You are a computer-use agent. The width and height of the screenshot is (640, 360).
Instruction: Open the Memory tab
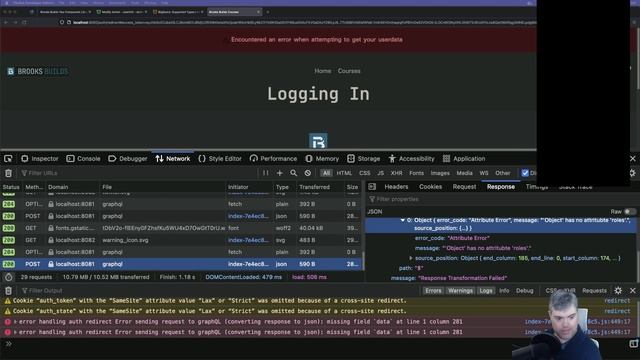point(322,159)
